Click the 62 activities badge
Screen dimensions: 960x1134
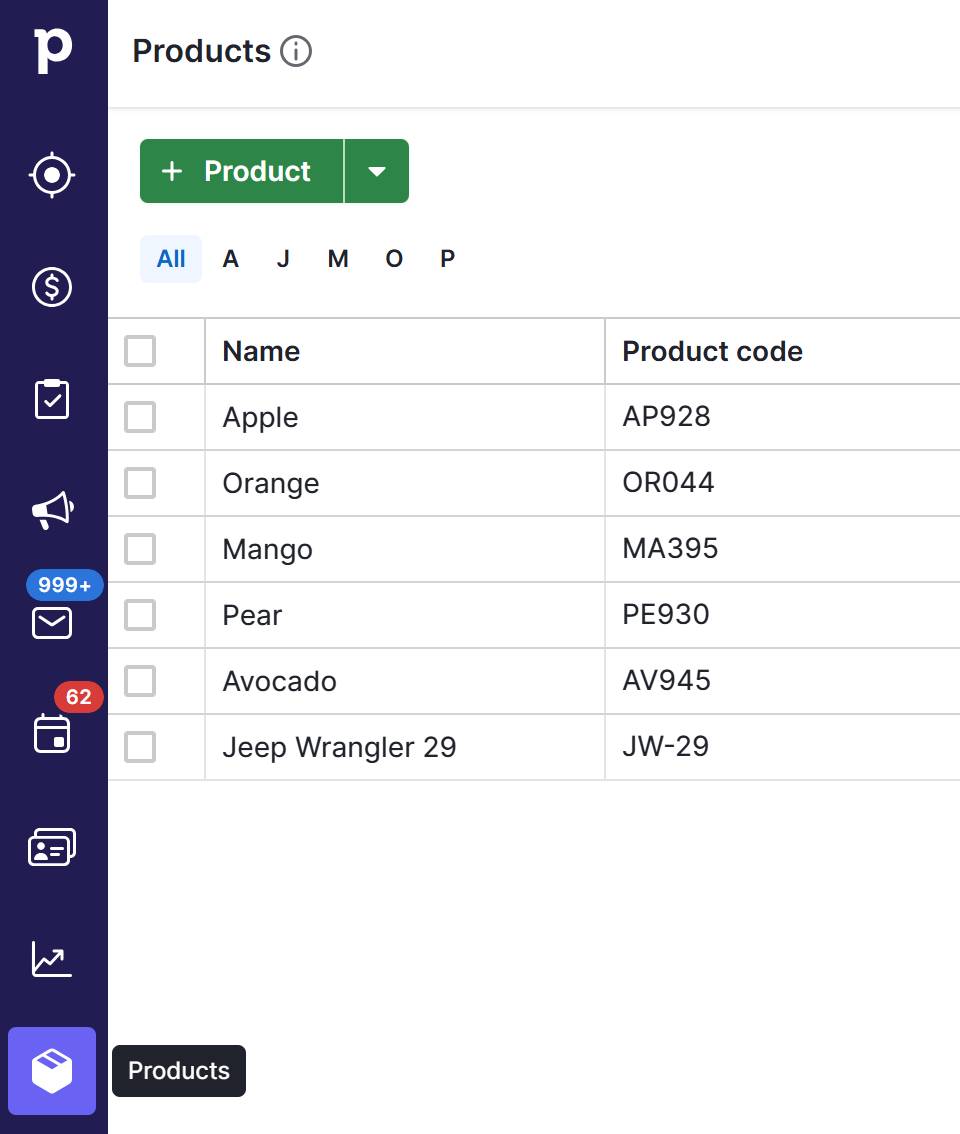(79, 697)
